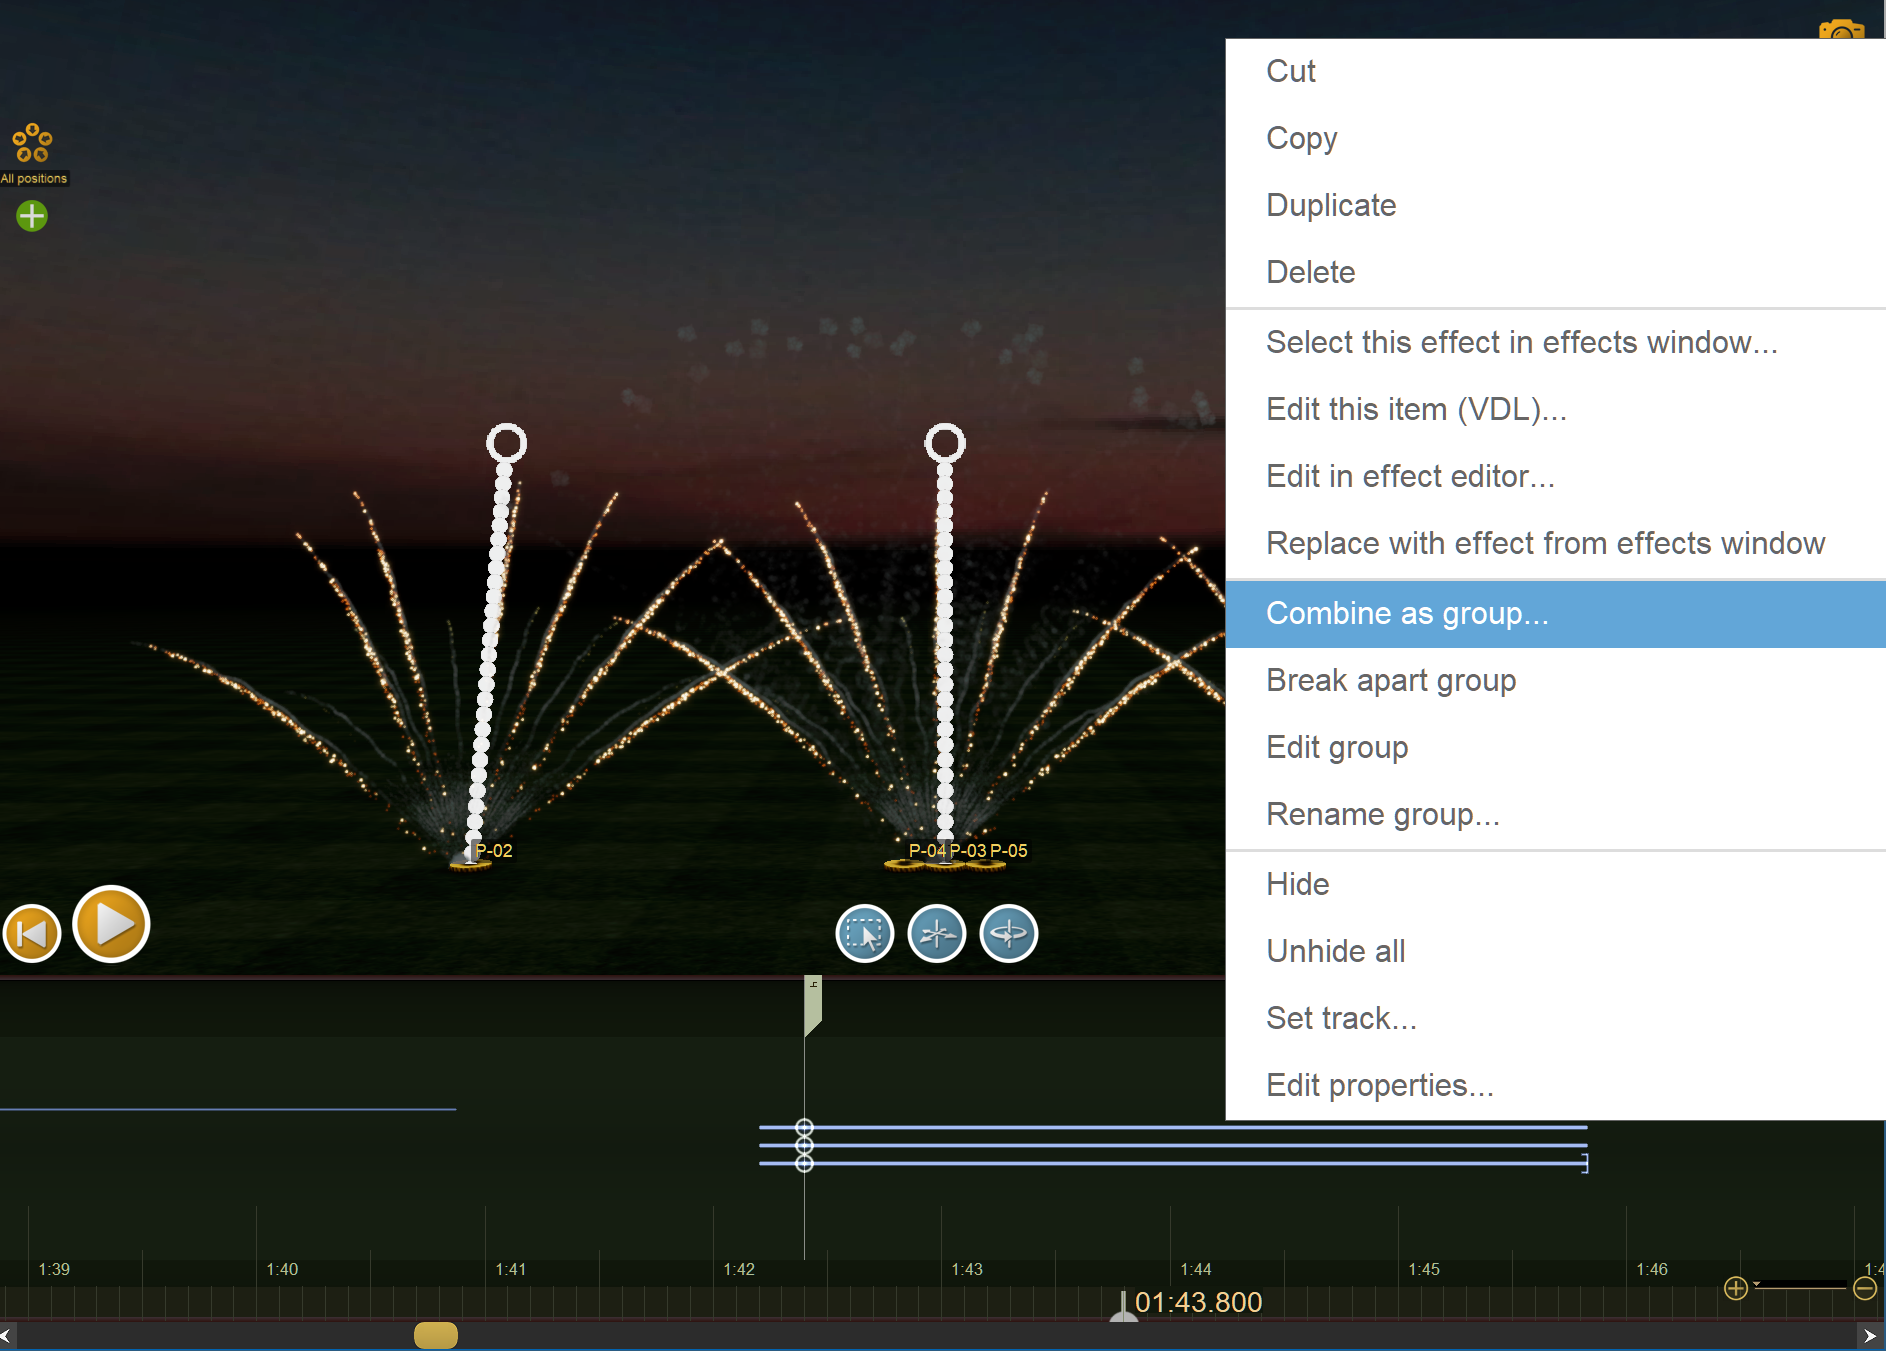
Task: Click the 1:40 mark on ruler
Action: tap(282, 1269)
